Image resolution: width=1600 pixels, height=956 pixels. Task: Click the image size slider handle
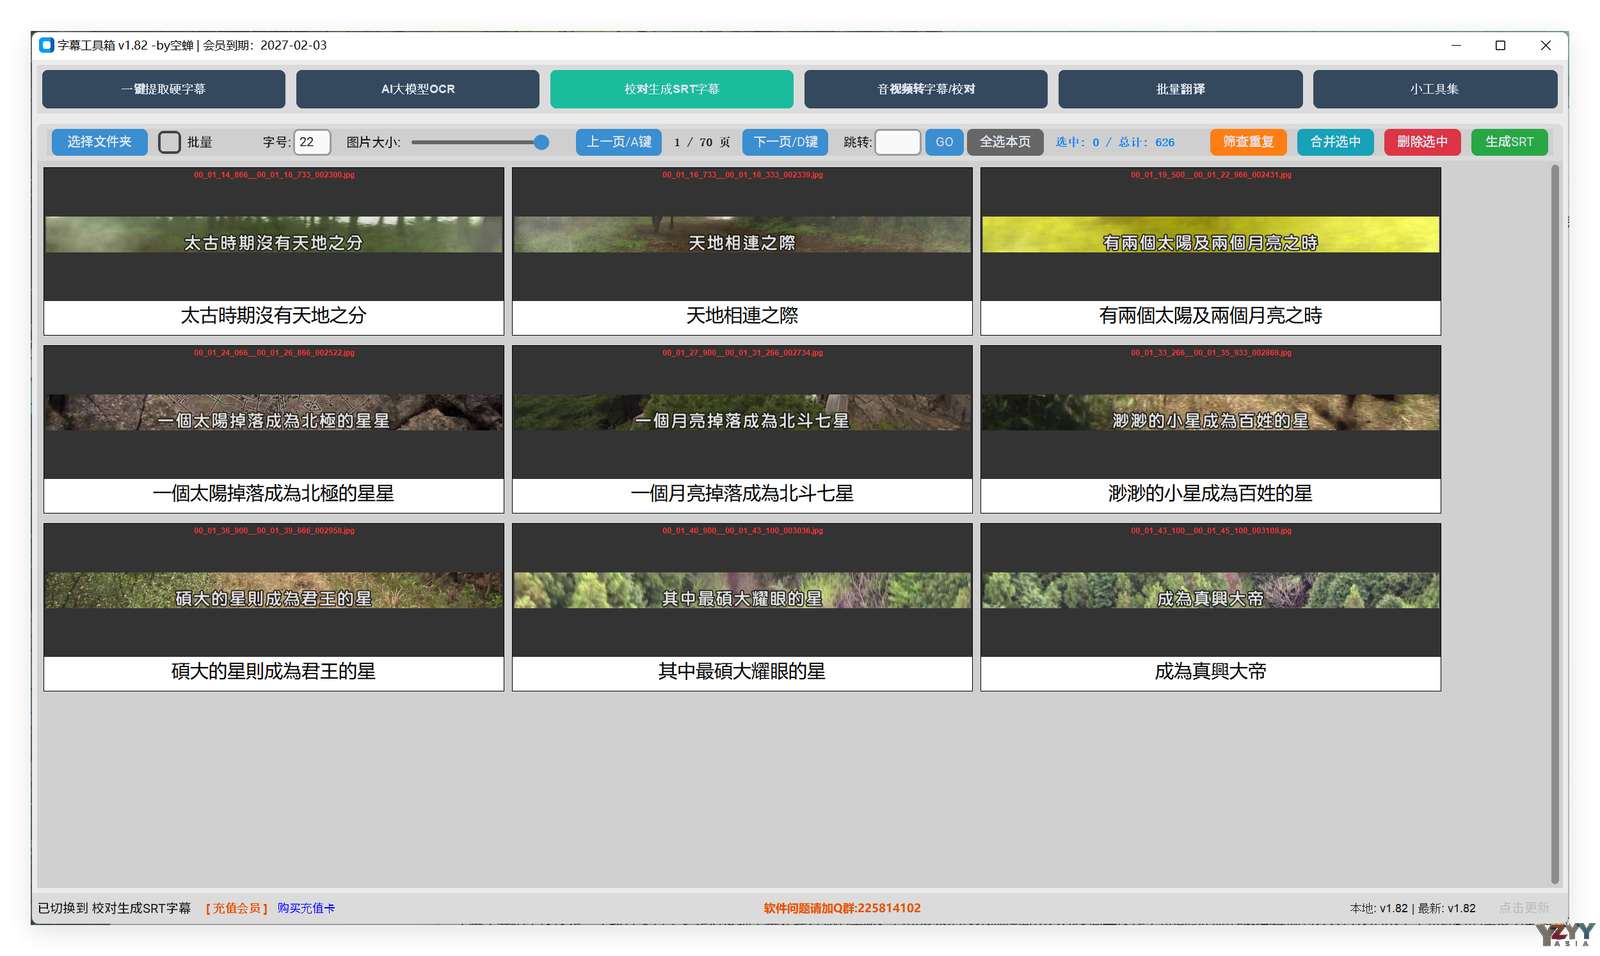coord(541,142)
